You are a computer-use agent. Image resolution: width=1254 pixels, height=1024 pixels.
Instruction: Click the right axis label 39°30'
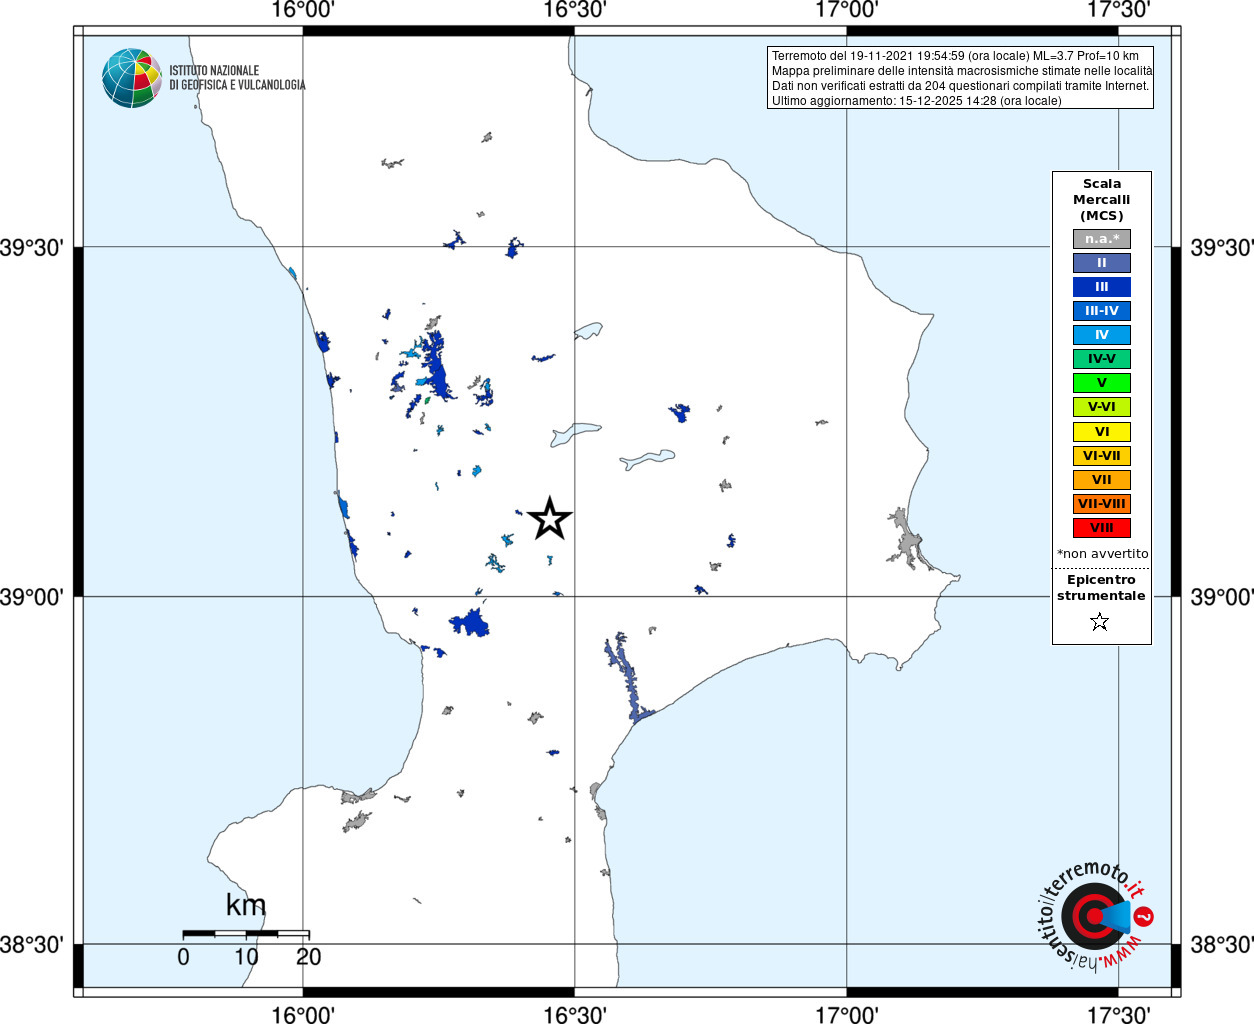point(1221,248)
